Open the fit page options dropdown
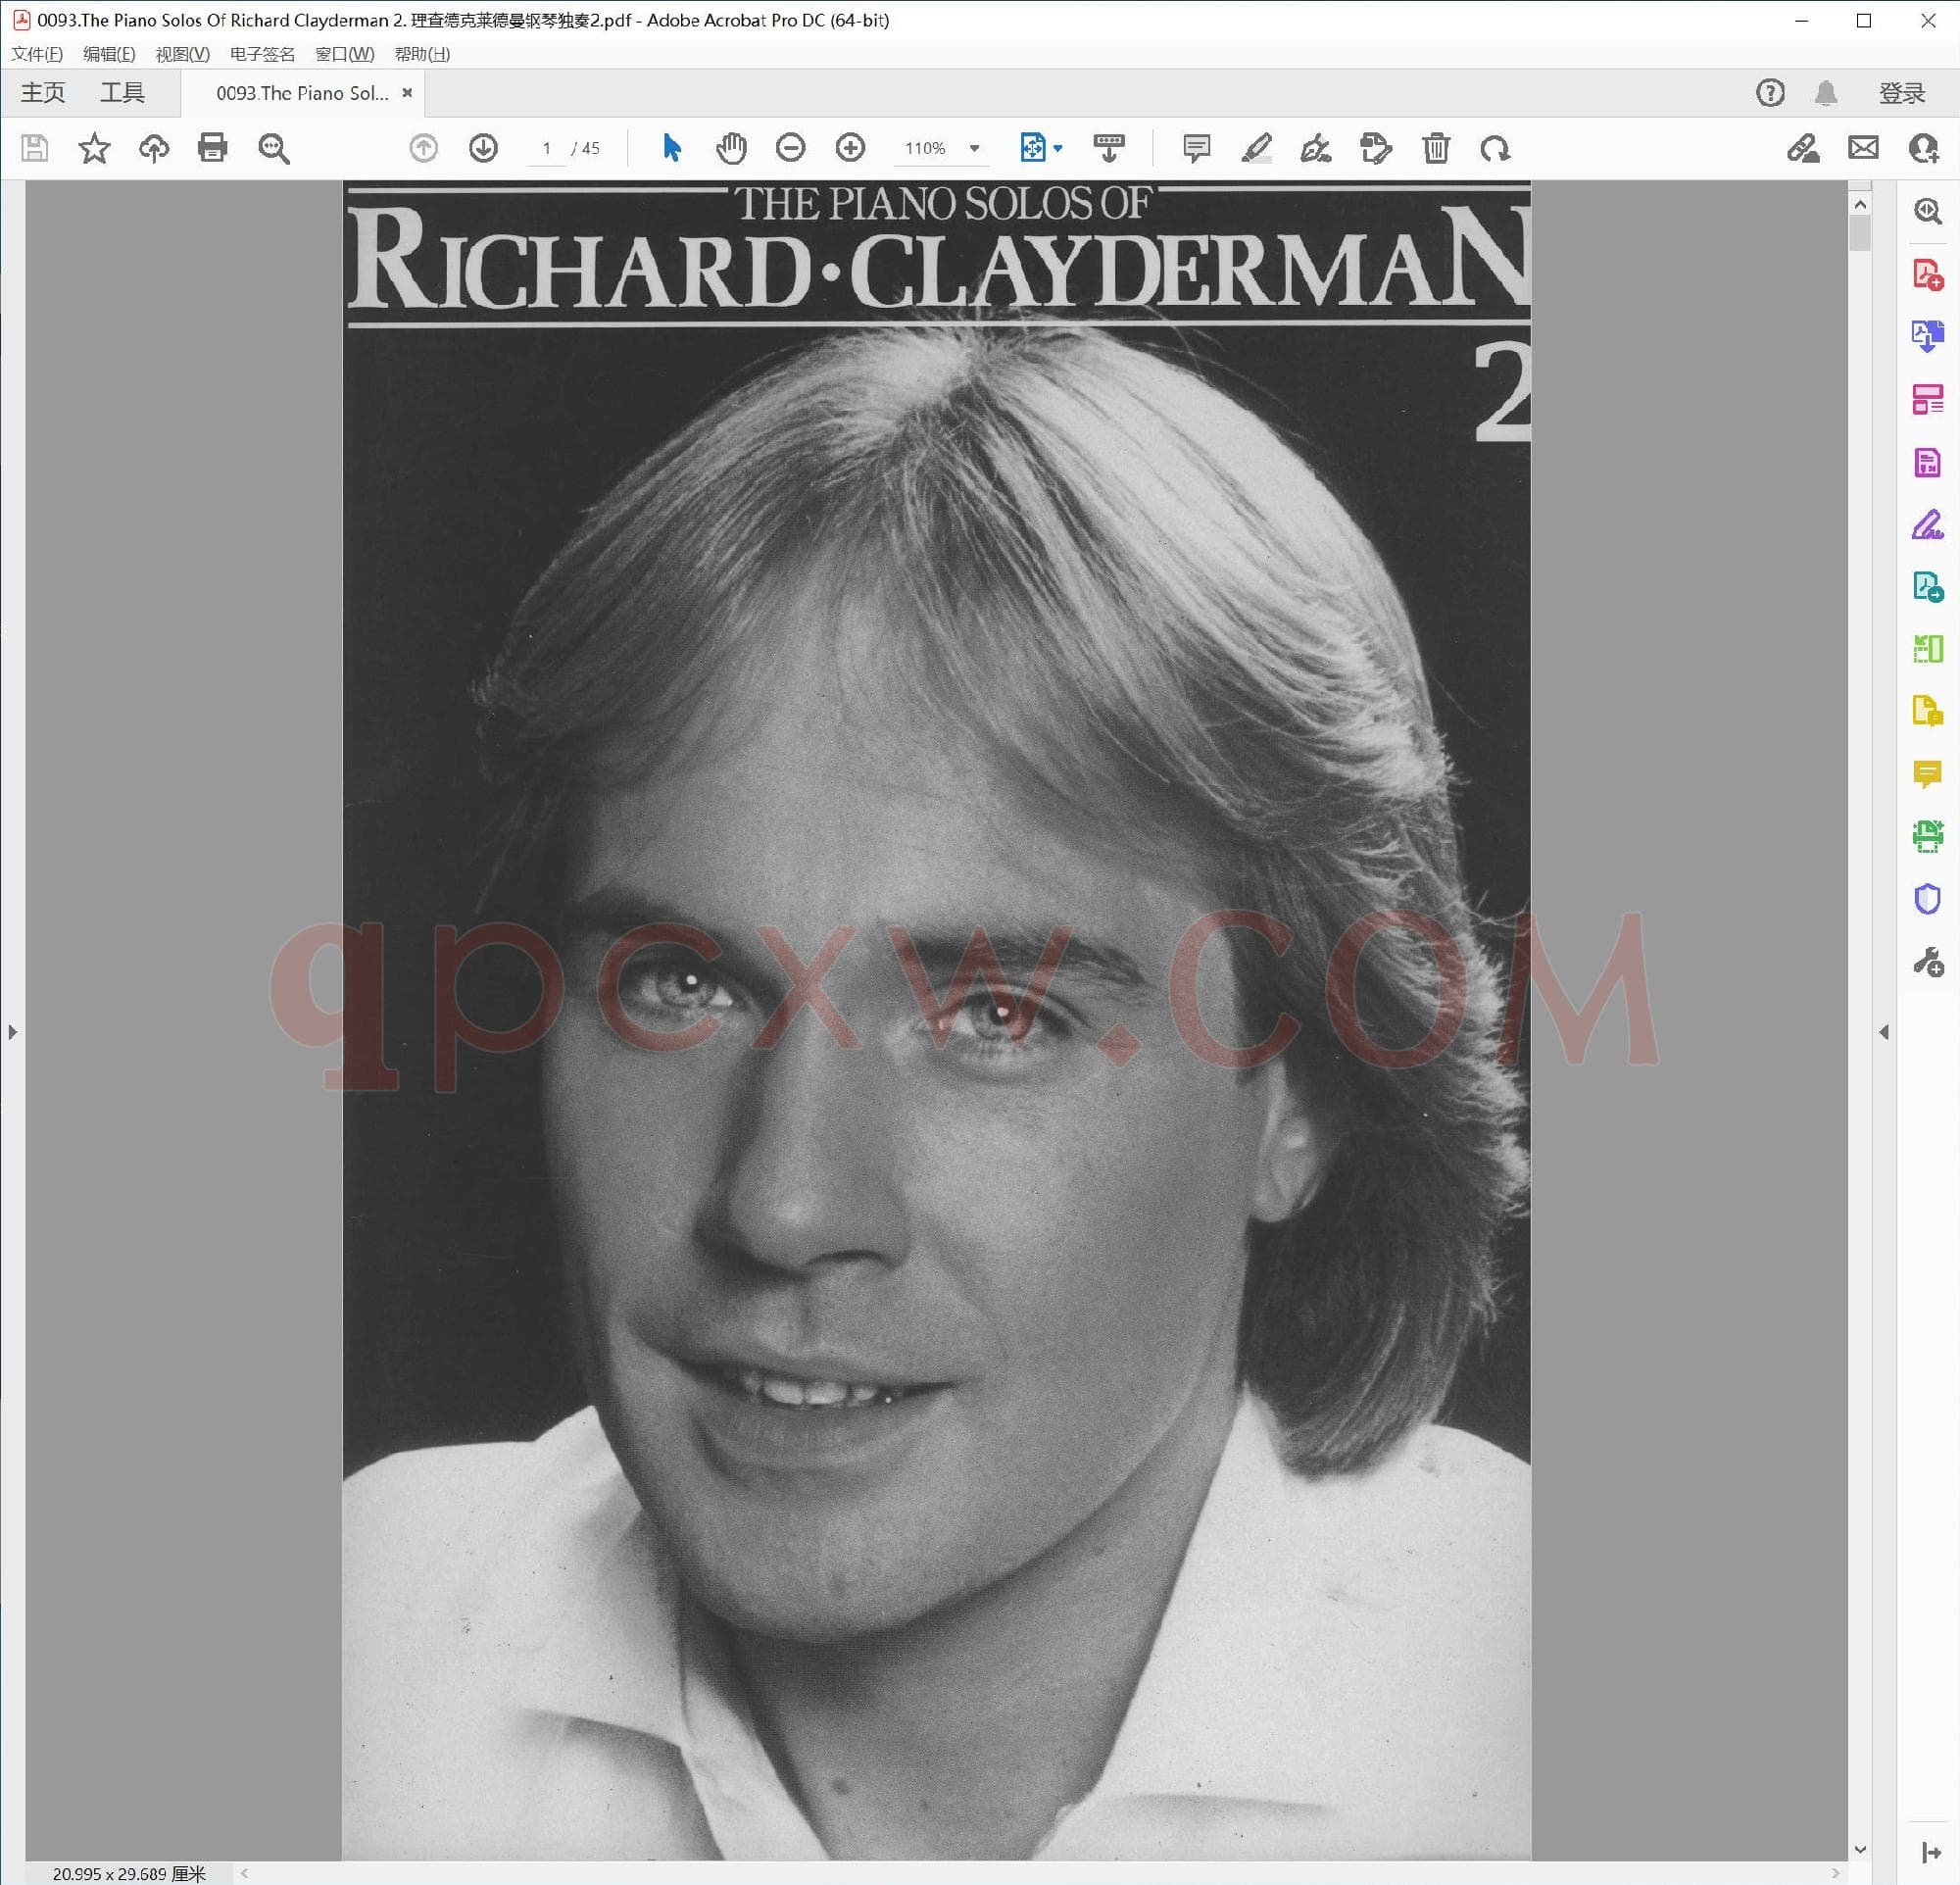1960x1885 pixels. [1059, 148]
